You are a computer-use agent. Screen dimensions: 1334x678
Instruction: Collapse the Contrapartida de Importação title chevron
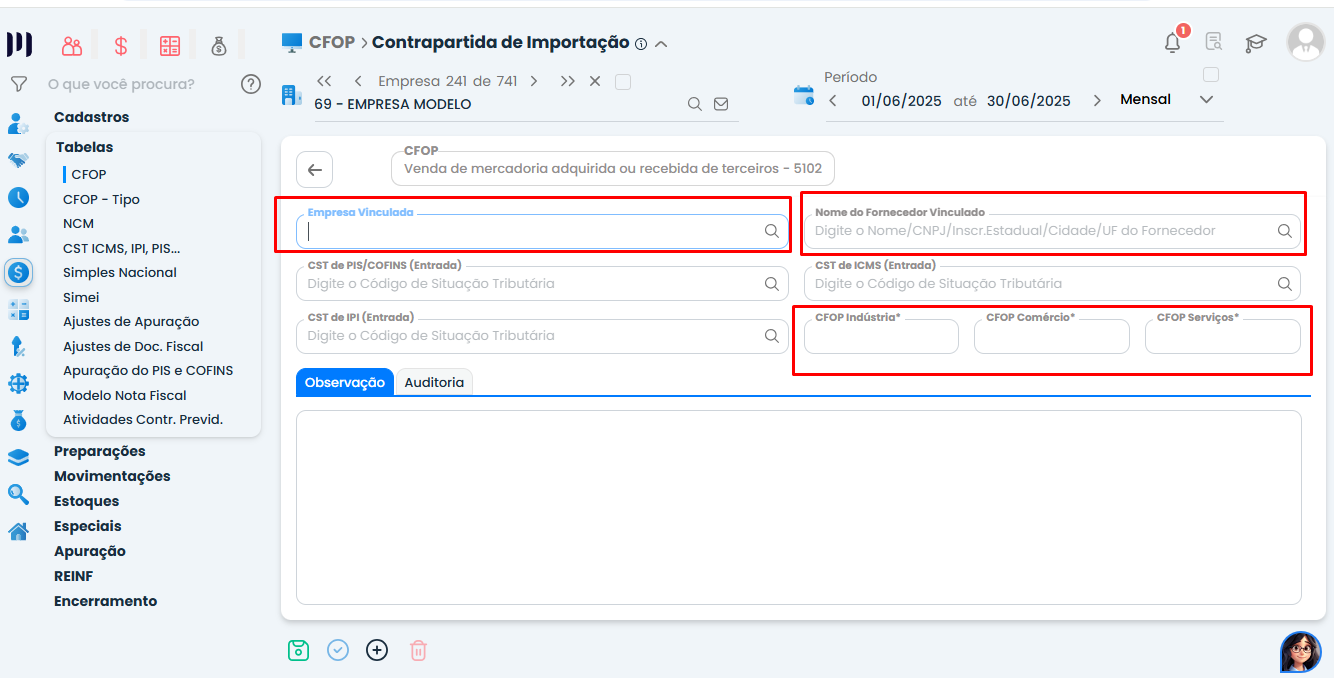click(660, 44)
